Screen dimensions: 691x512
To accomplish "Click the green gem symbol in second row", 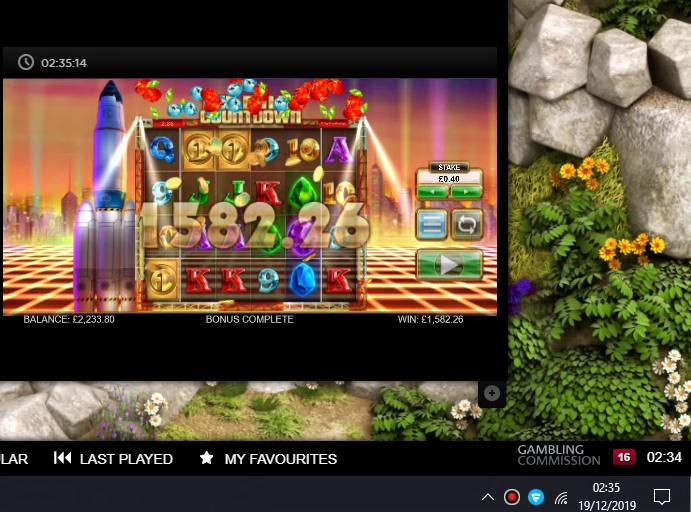I will point(302,192).
